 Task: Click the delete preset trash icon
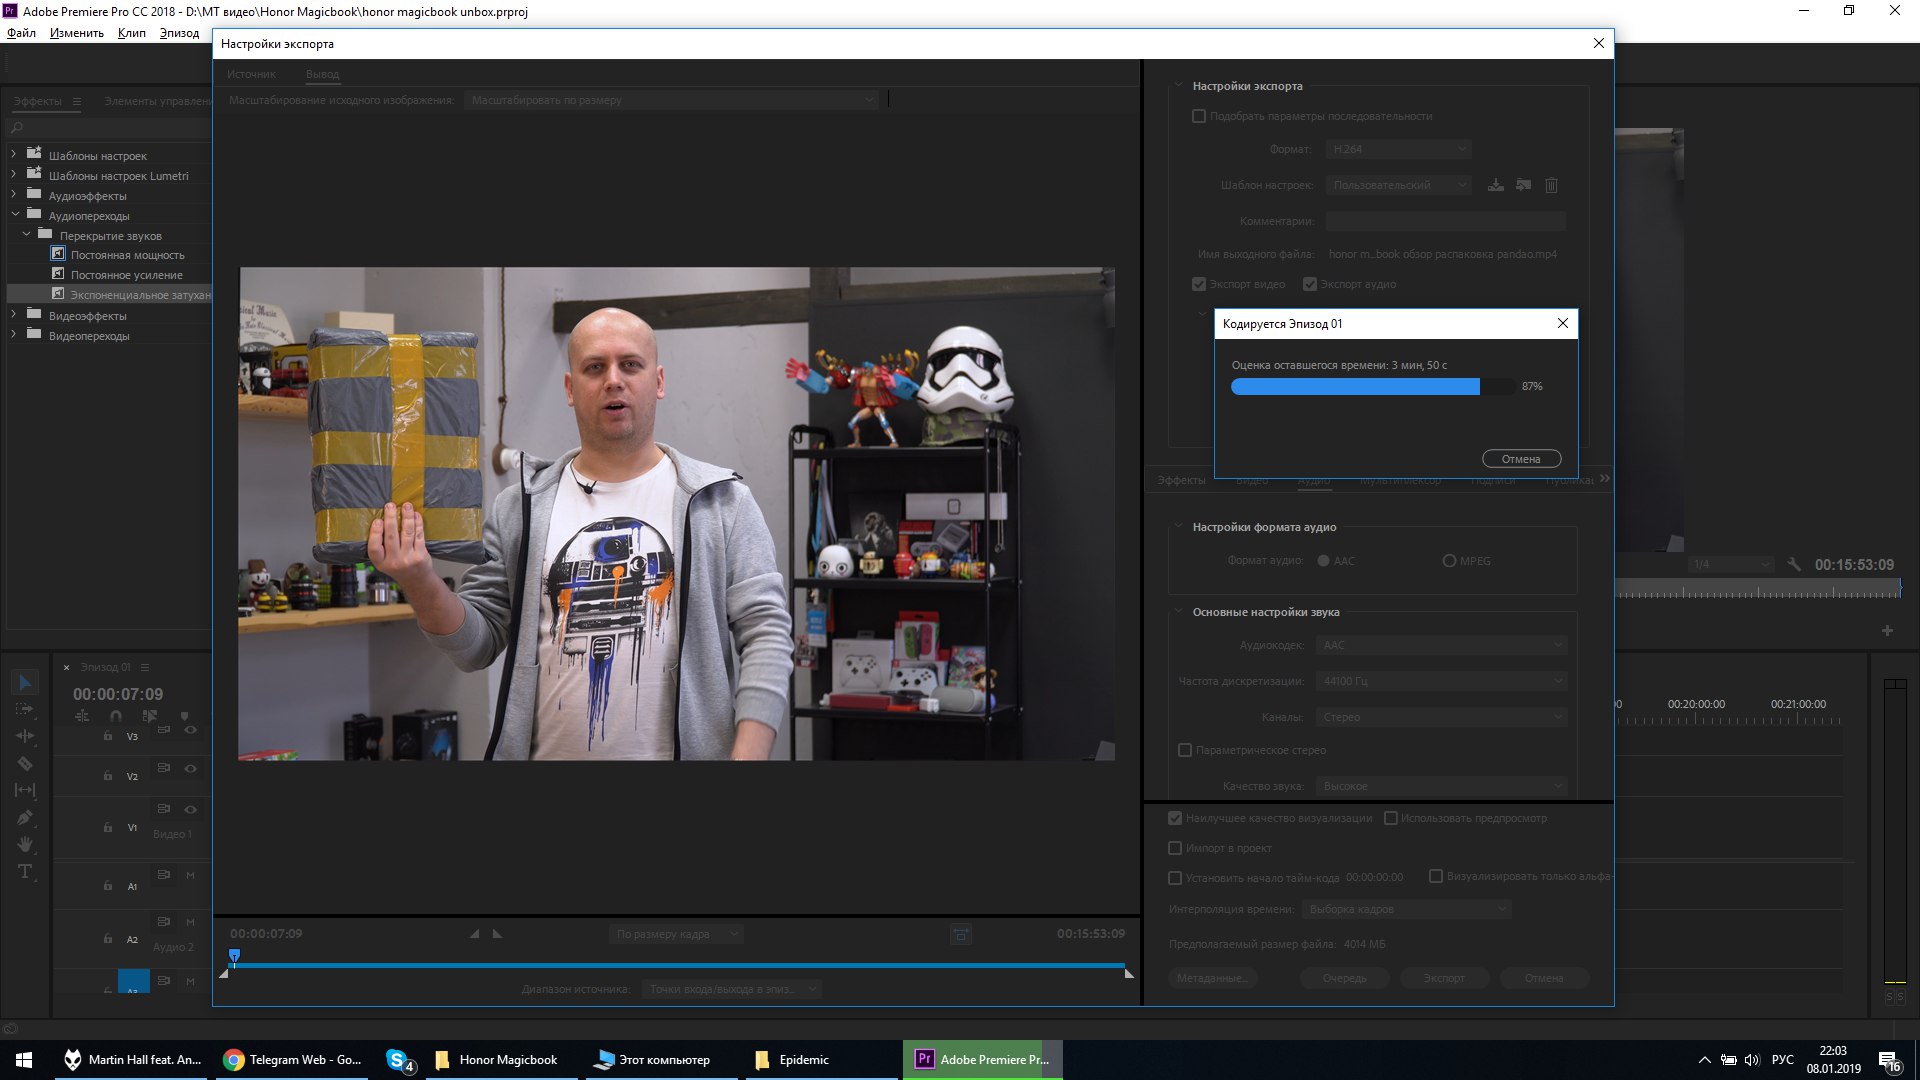pos(1551,185)
